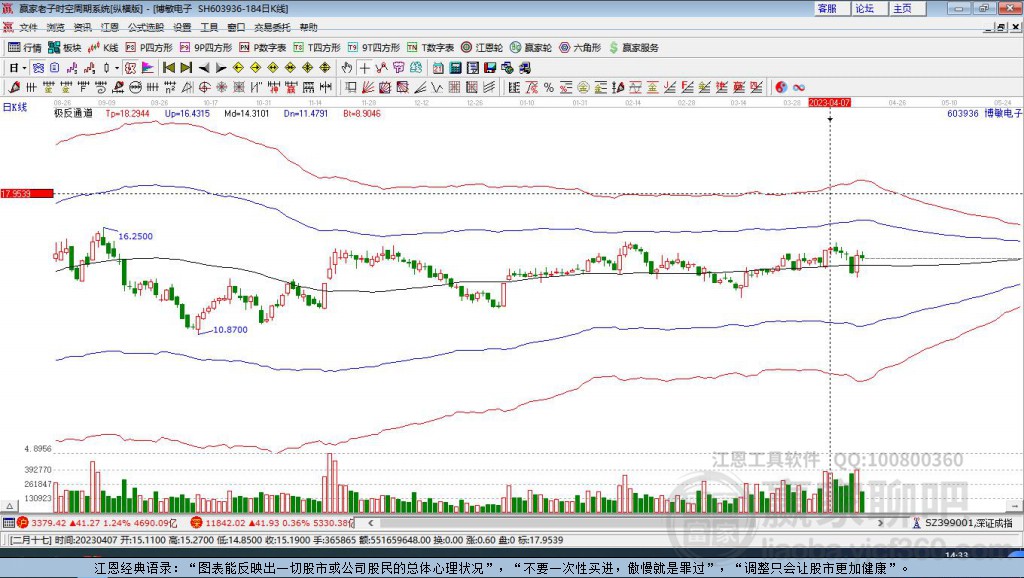Click the 2023-04-07 date marker
This screenshot has width=1024, height=578.
tap(829, 102)
